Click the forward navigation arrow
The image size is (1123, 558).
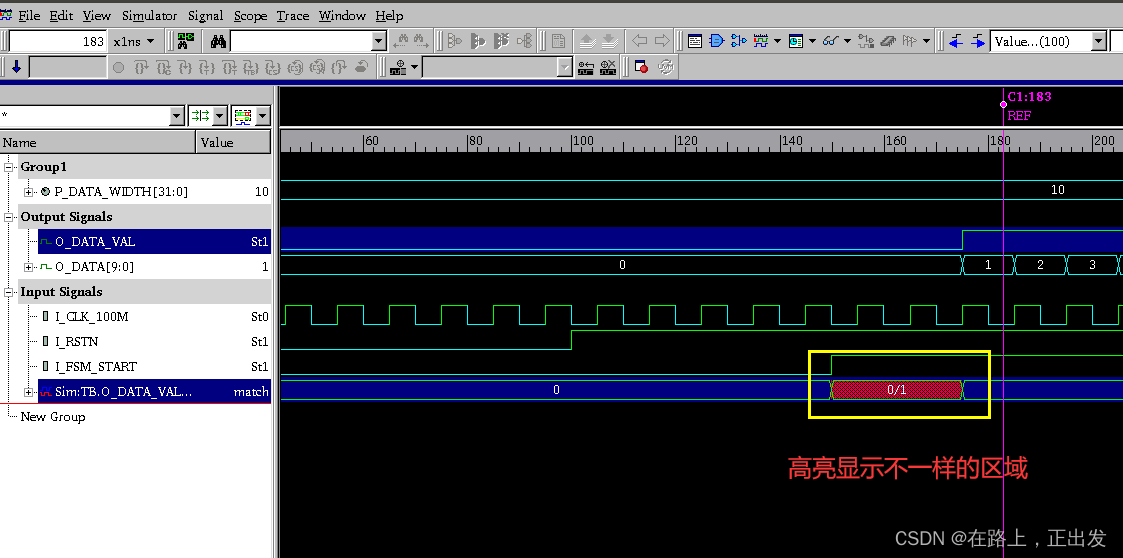[662, 41]
